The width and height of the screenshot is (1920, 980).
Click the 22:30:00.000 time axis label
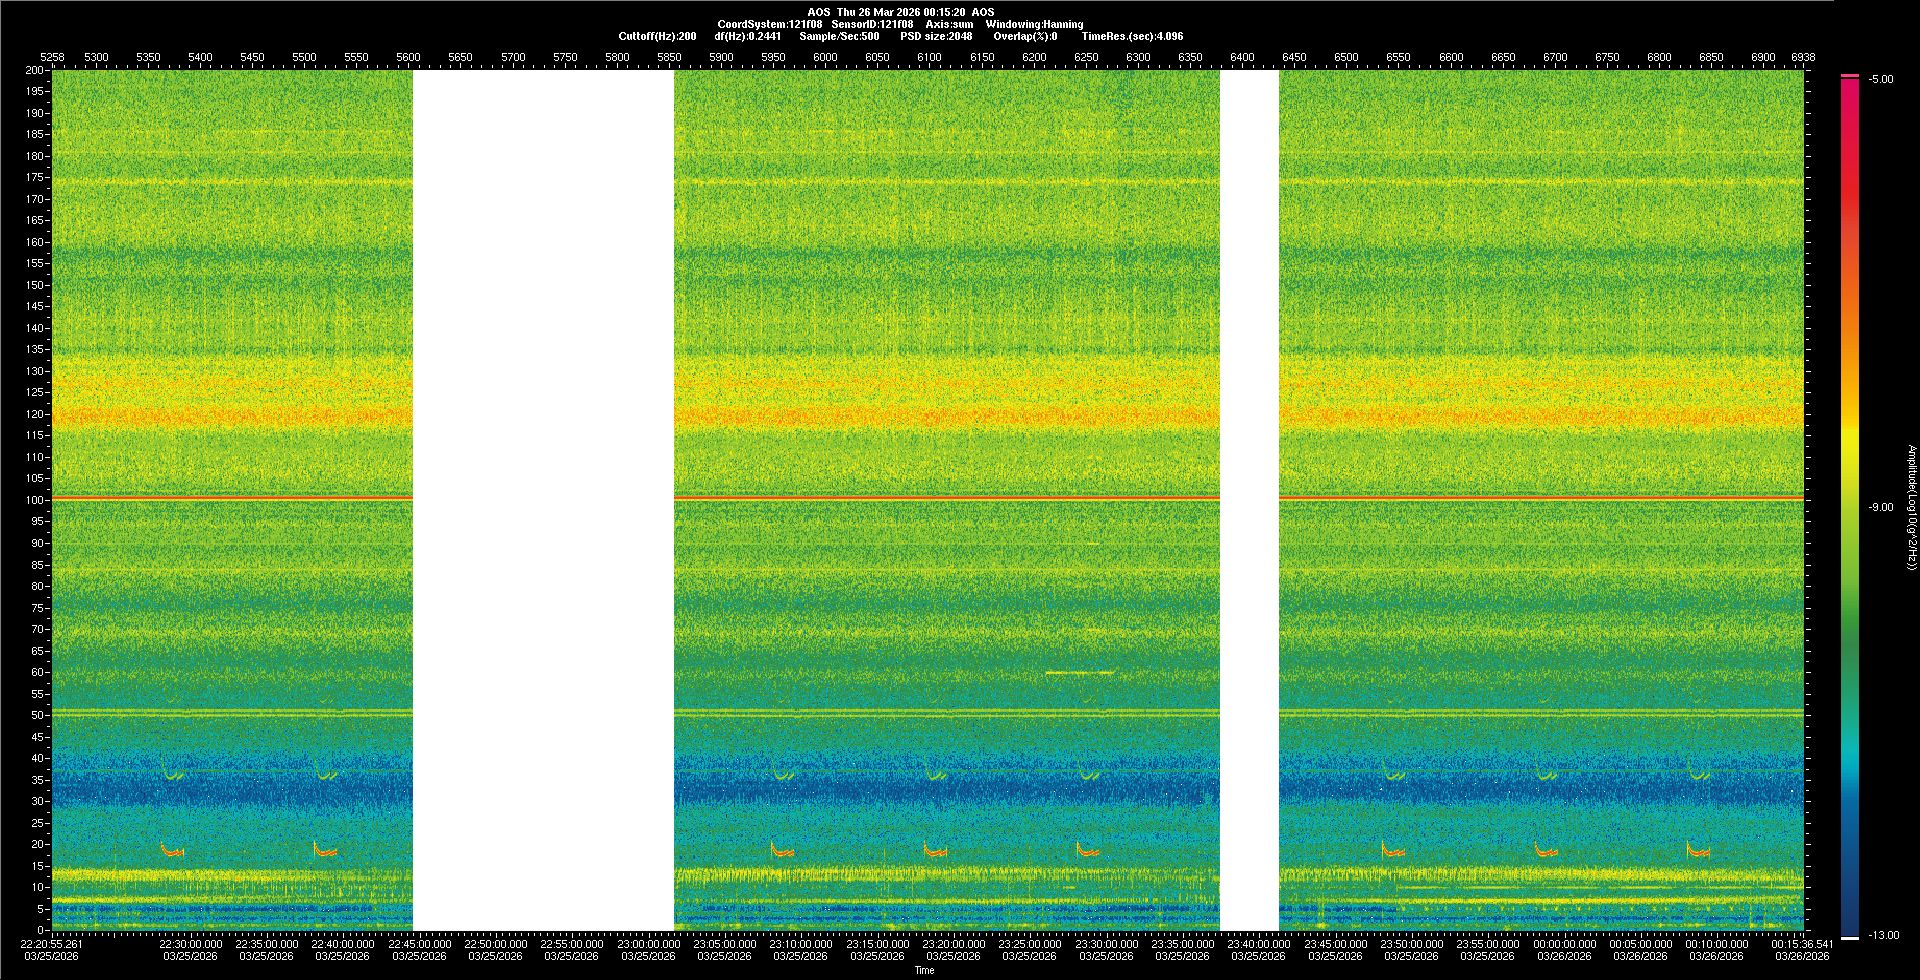(190, 944)
